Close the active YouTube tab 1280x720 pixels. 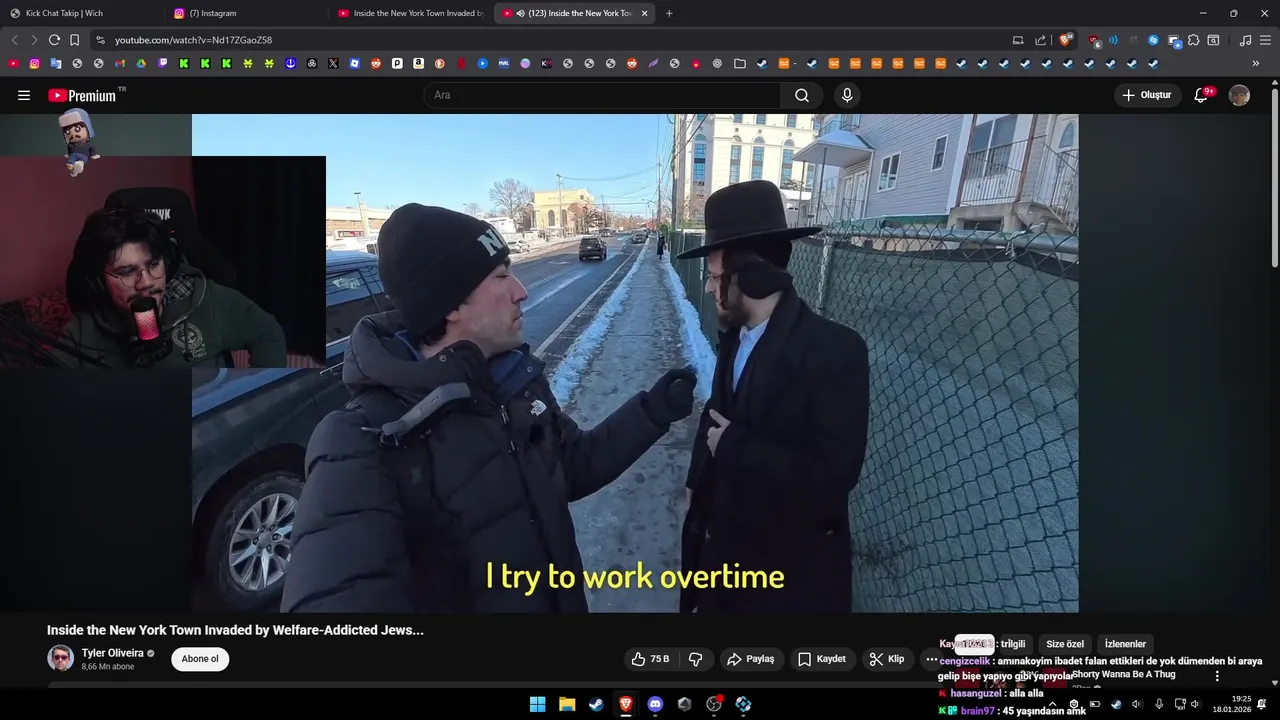[644, 13]
